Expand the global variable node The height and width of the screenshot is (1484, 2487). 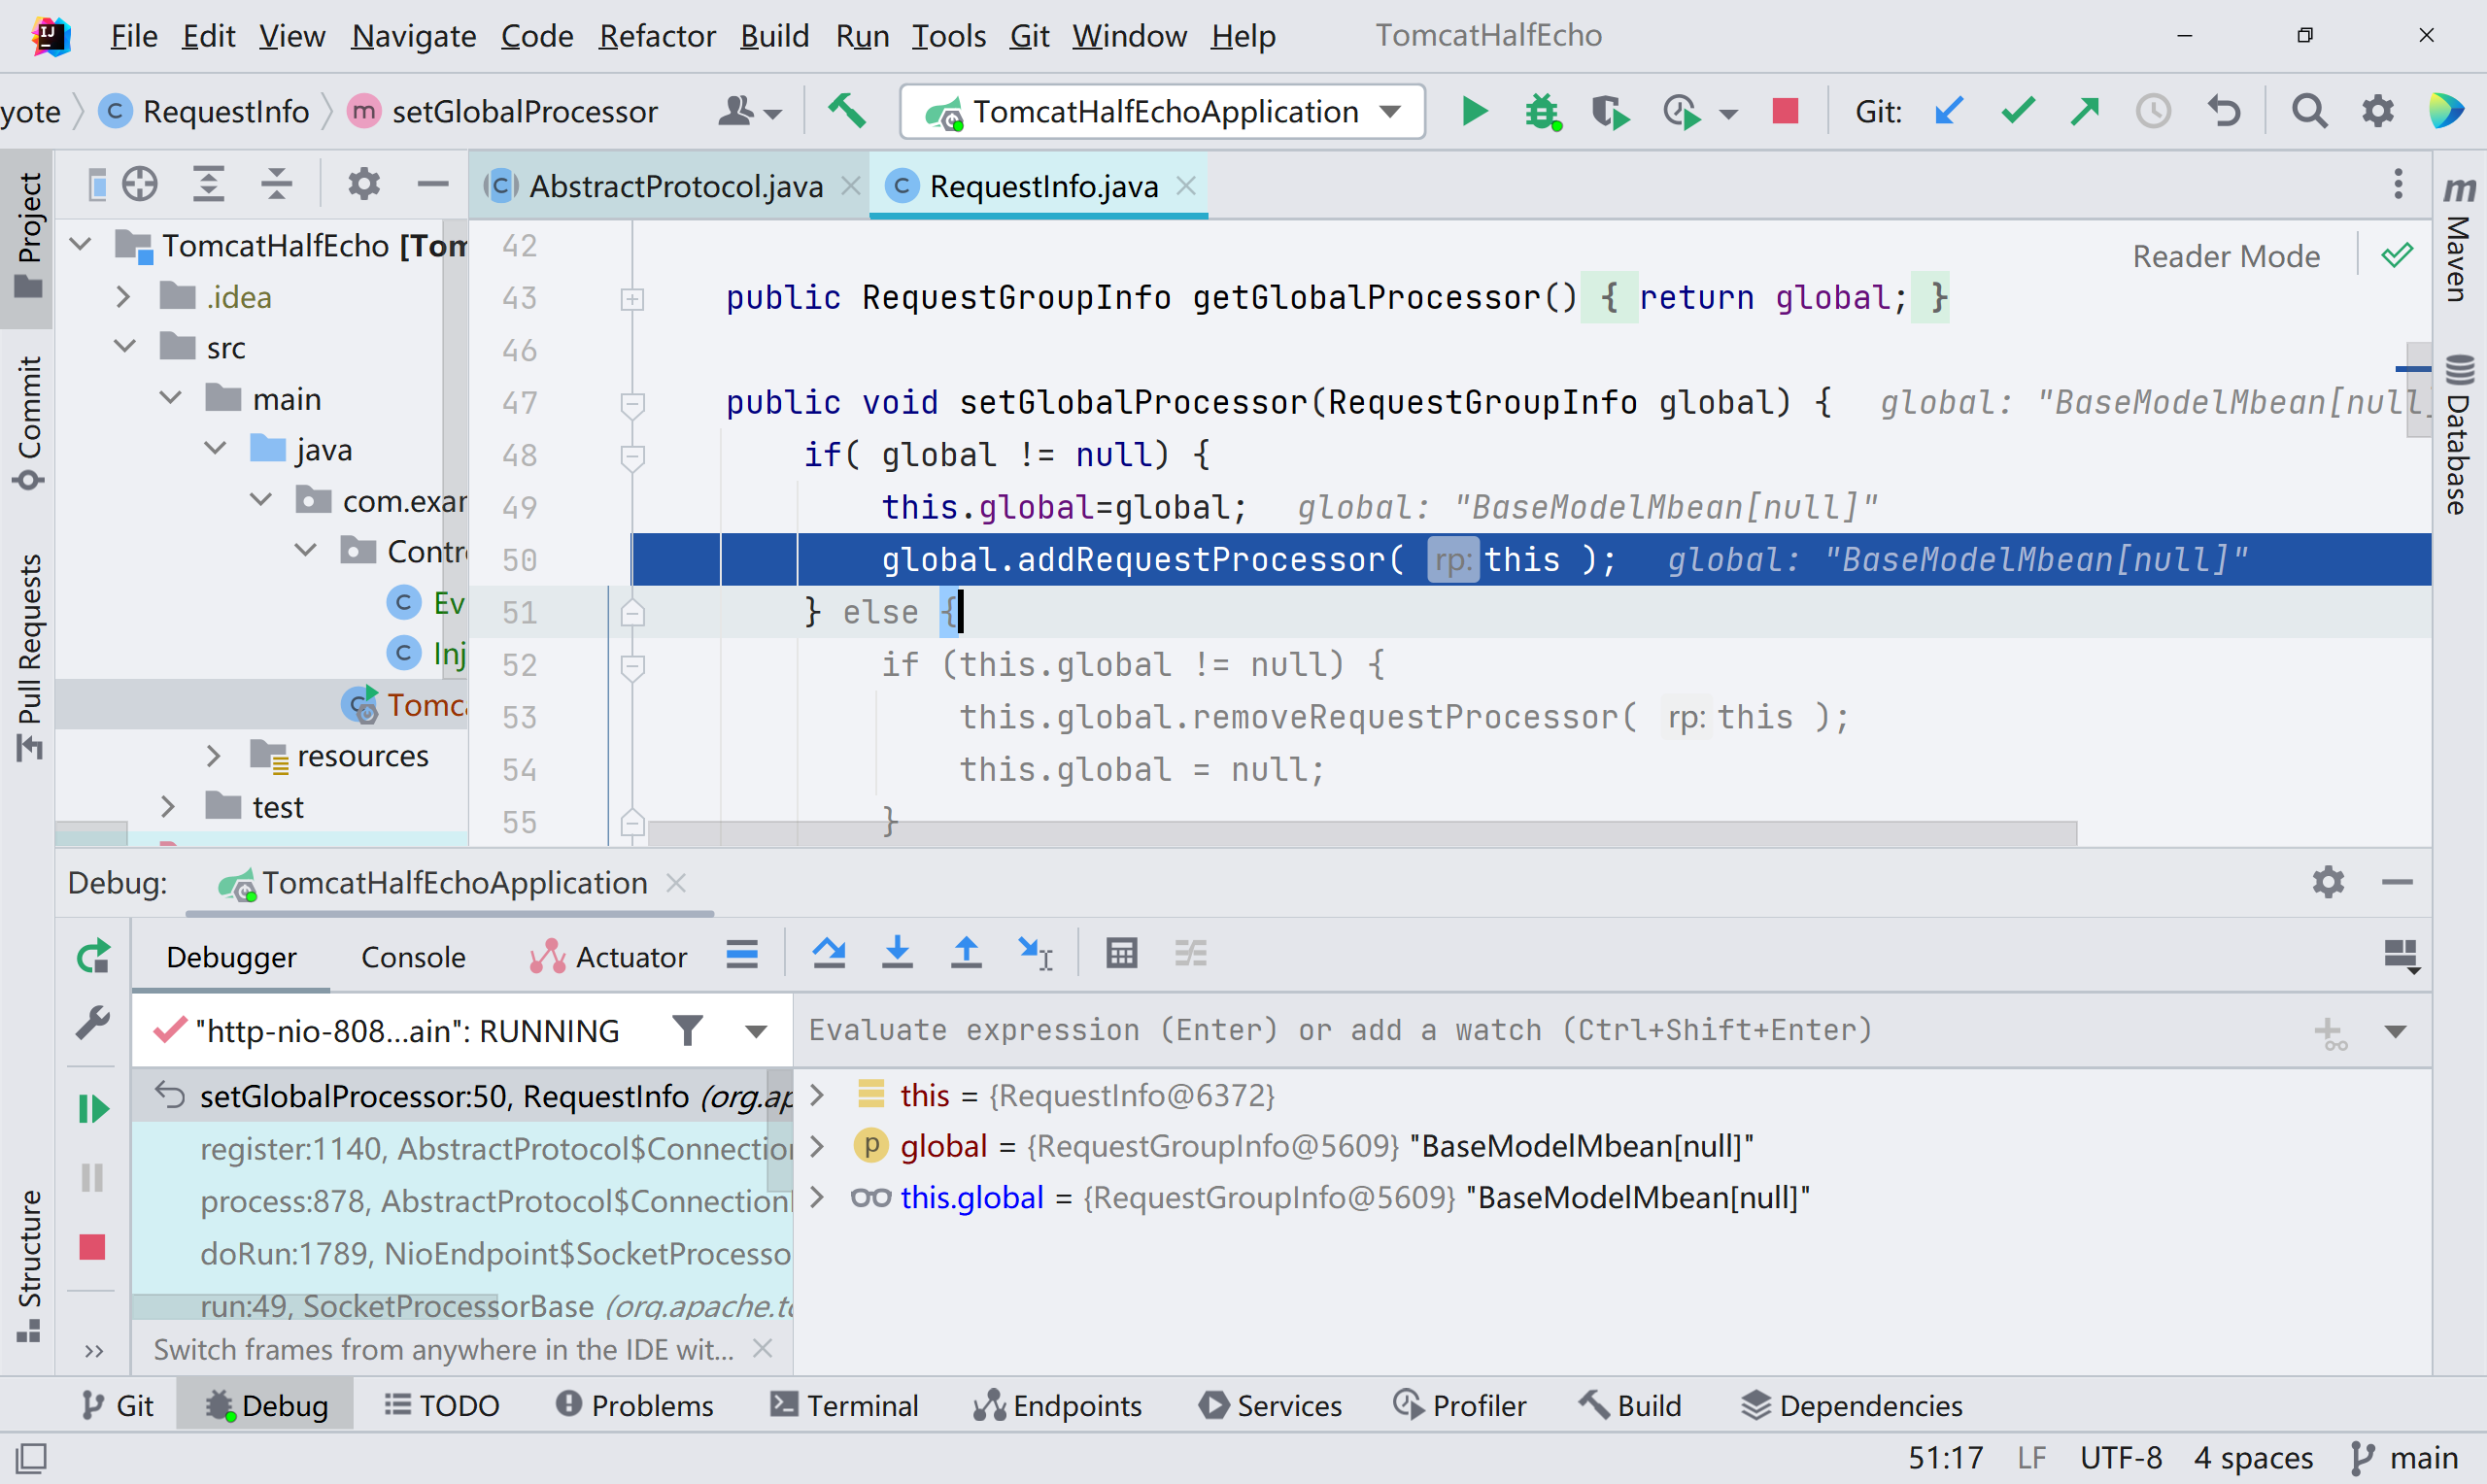coord(817,1146)
